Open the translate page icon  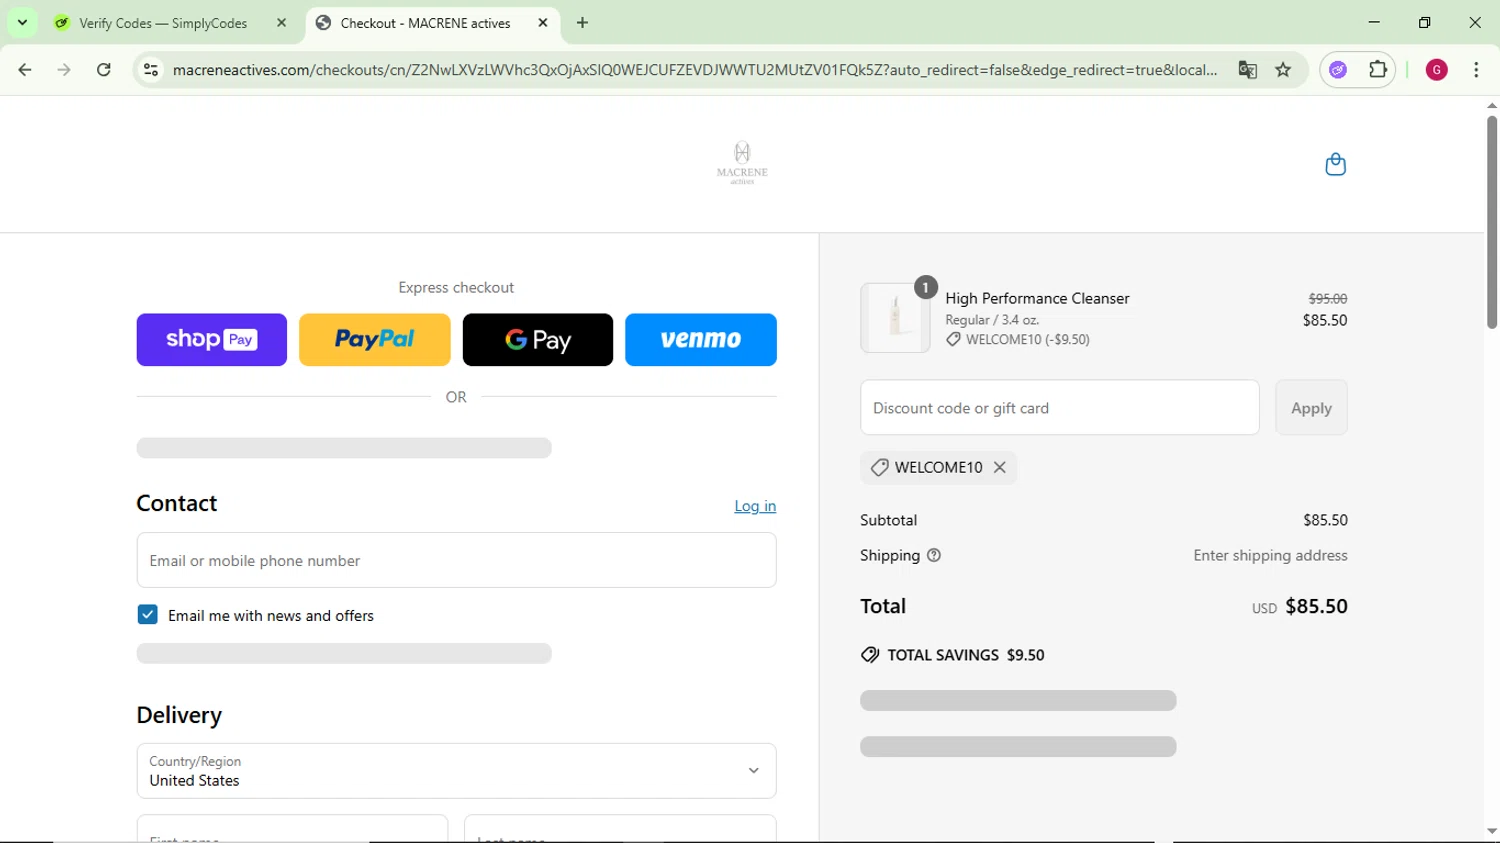coord(1247,70)
